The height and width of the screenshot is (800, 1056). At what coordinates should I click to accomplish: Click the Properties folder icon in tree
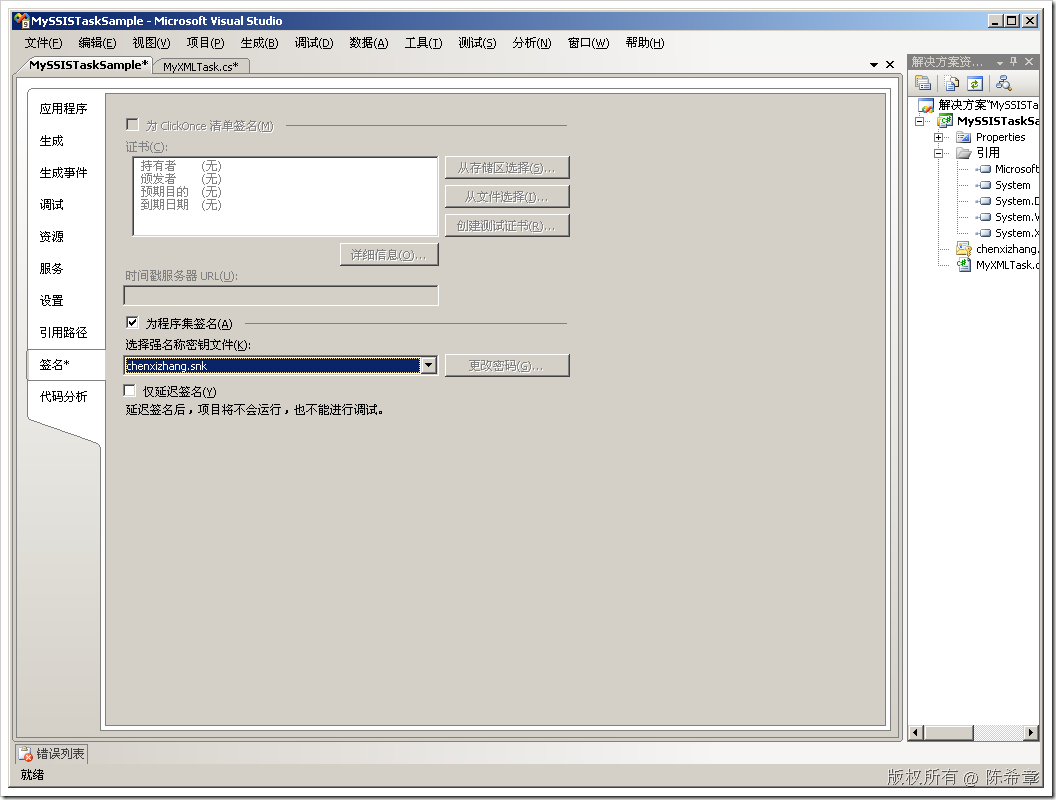click(x=964, y=137)
